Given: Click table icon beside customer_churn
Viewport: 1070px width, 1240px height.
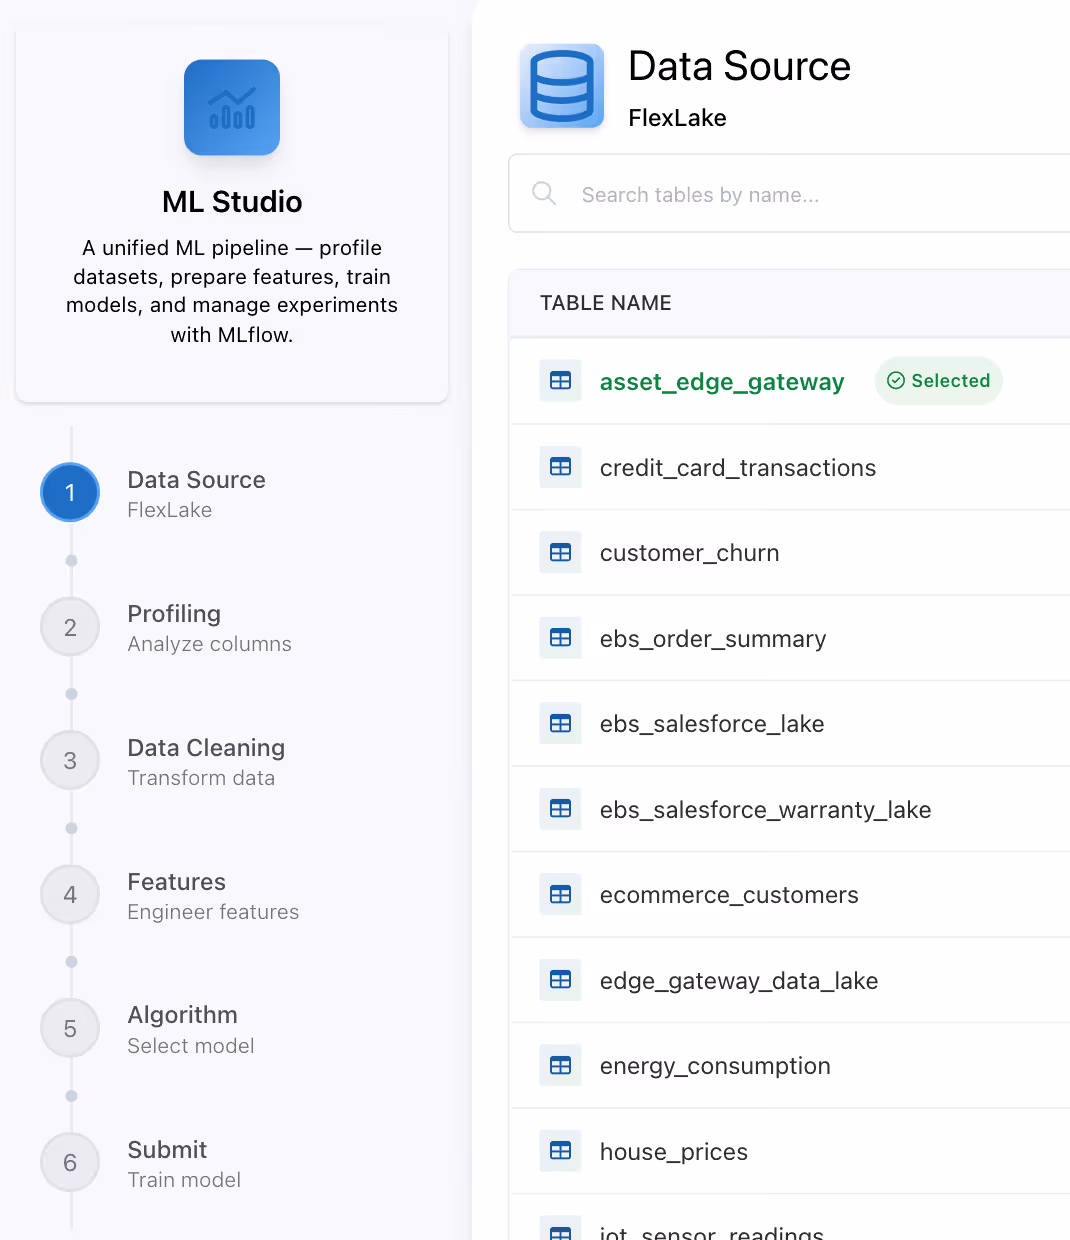Looking at the screenshot, I should (x=561, y=553).
